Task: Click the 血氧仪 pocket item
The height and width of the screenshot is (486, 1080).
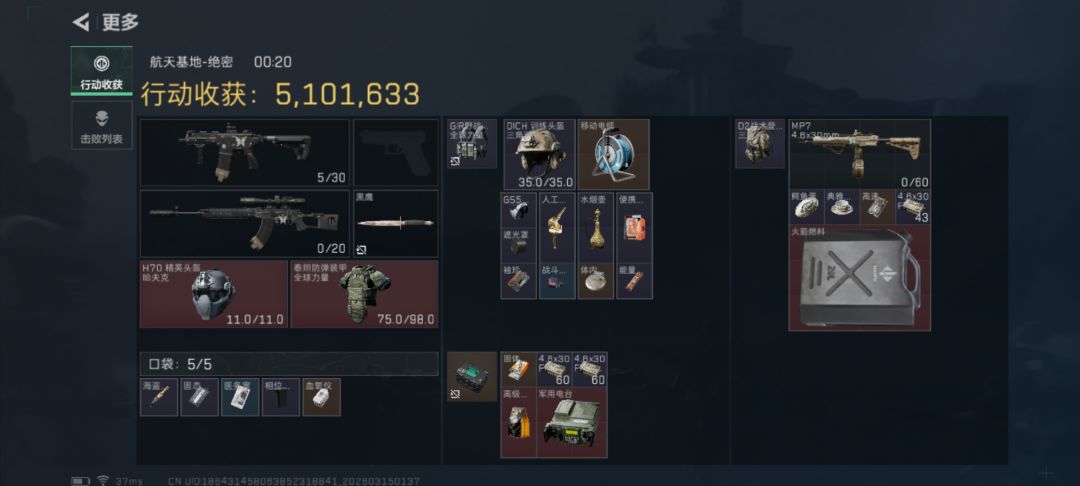Action: (x=322, y=397)
